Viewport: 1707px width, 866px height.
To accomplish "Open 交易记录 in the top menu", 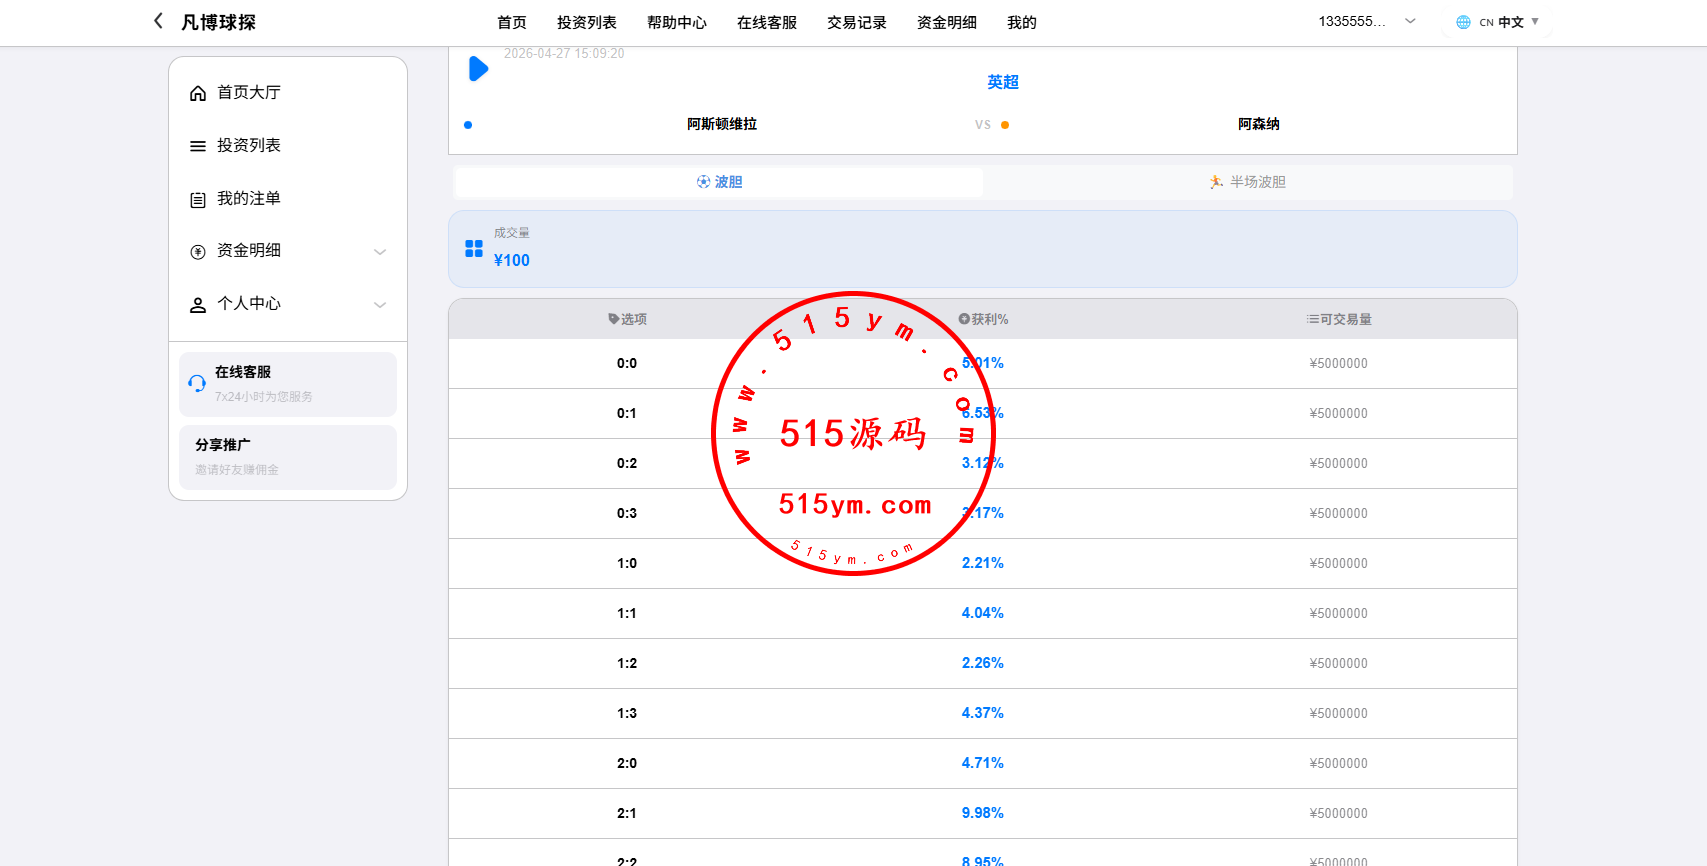I will 856,22.
